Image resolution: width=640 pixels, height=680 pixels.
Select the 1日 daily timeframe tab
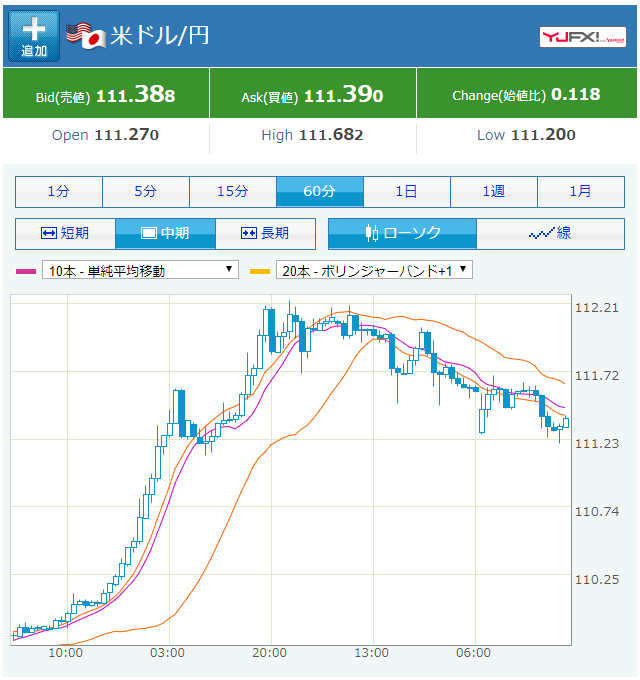[406, 191]
